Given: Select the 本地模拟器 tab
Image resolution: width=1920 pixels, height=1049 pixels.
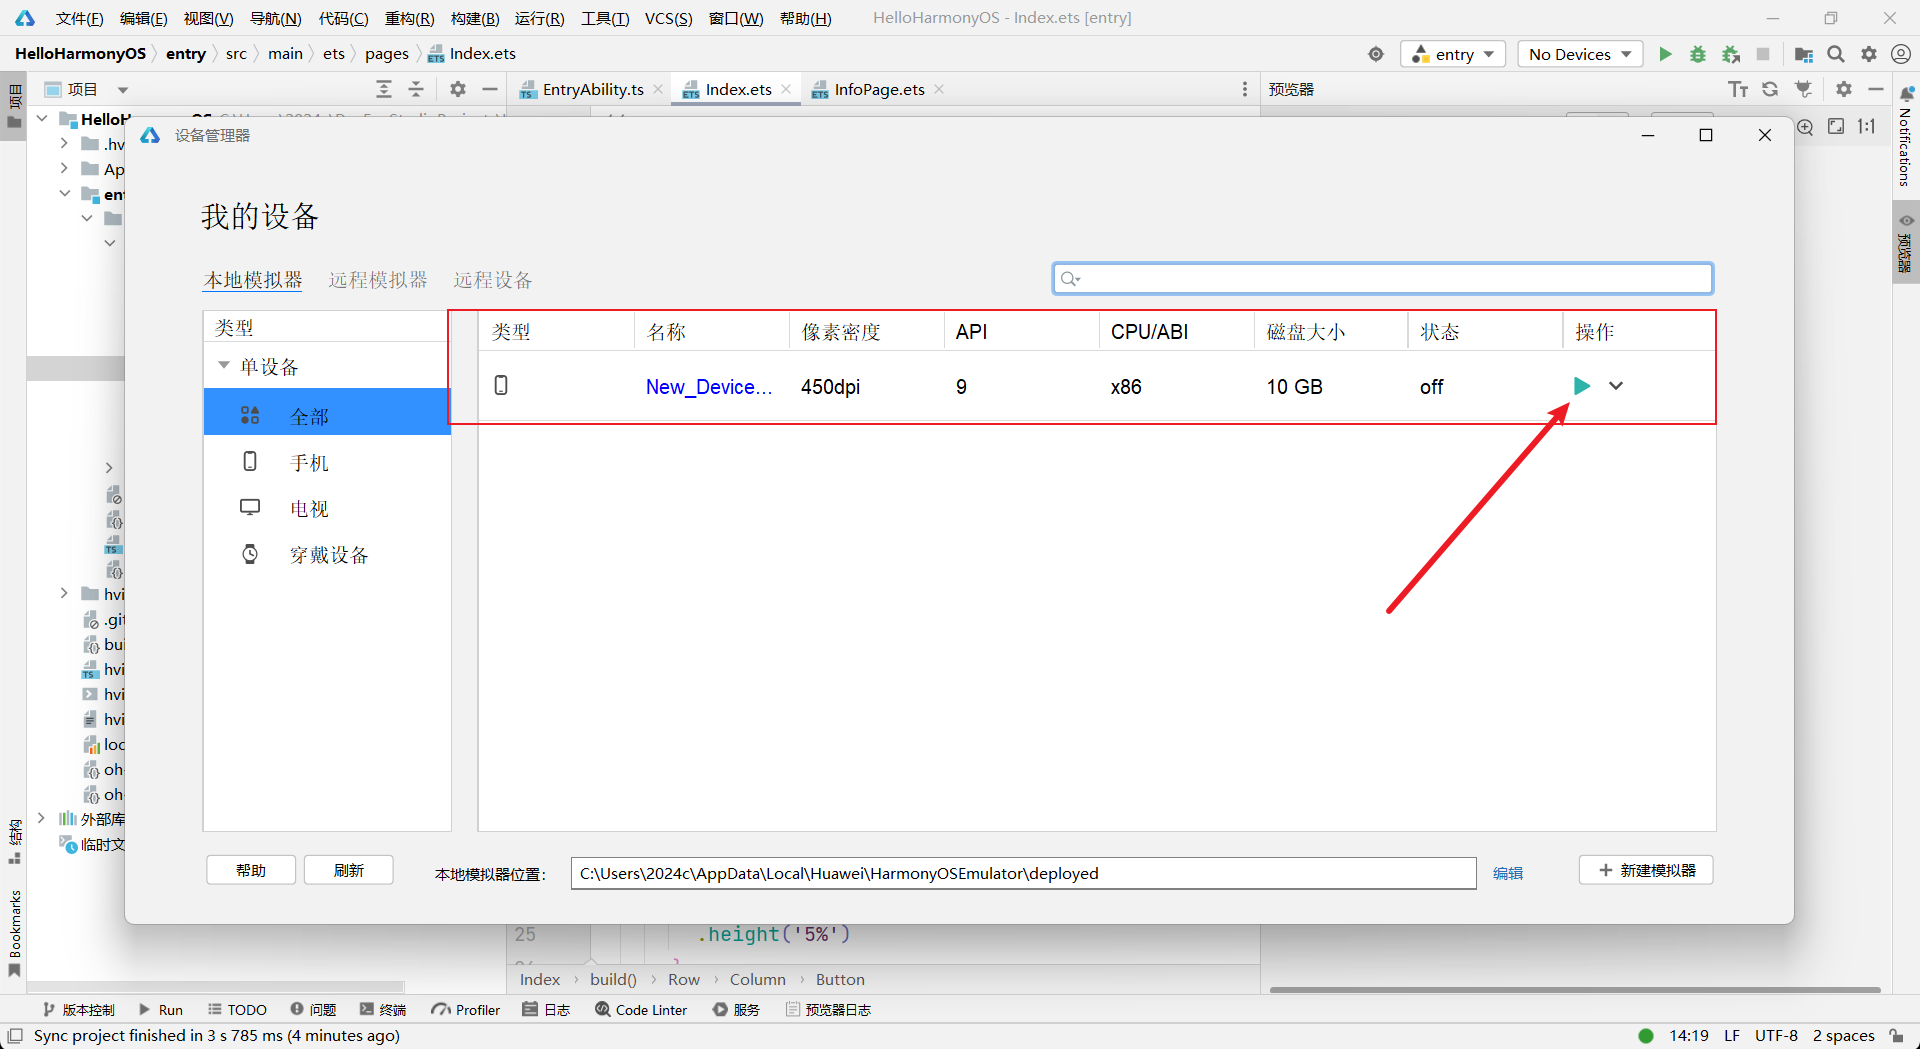Looking at the screenshot, I should (253, 280).
